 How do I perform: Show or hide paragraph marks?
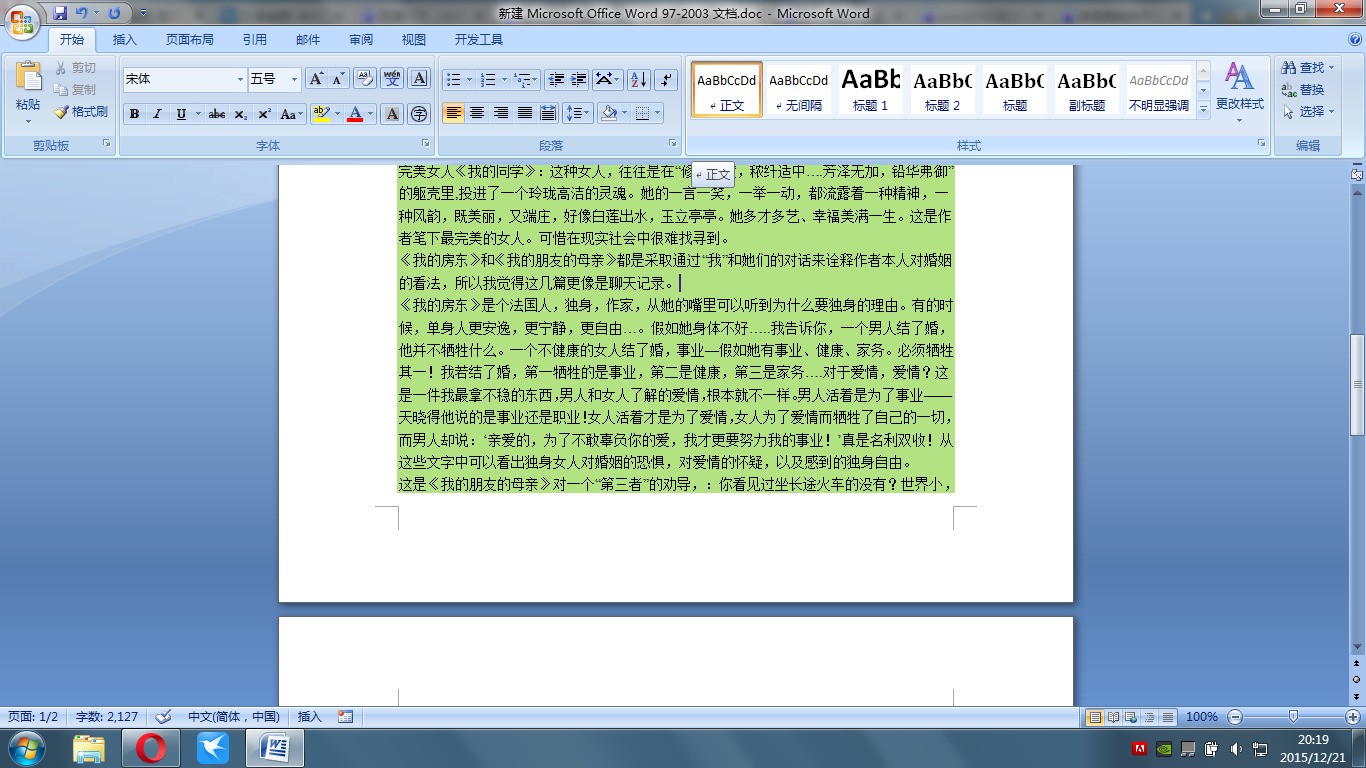click(666, 79)
